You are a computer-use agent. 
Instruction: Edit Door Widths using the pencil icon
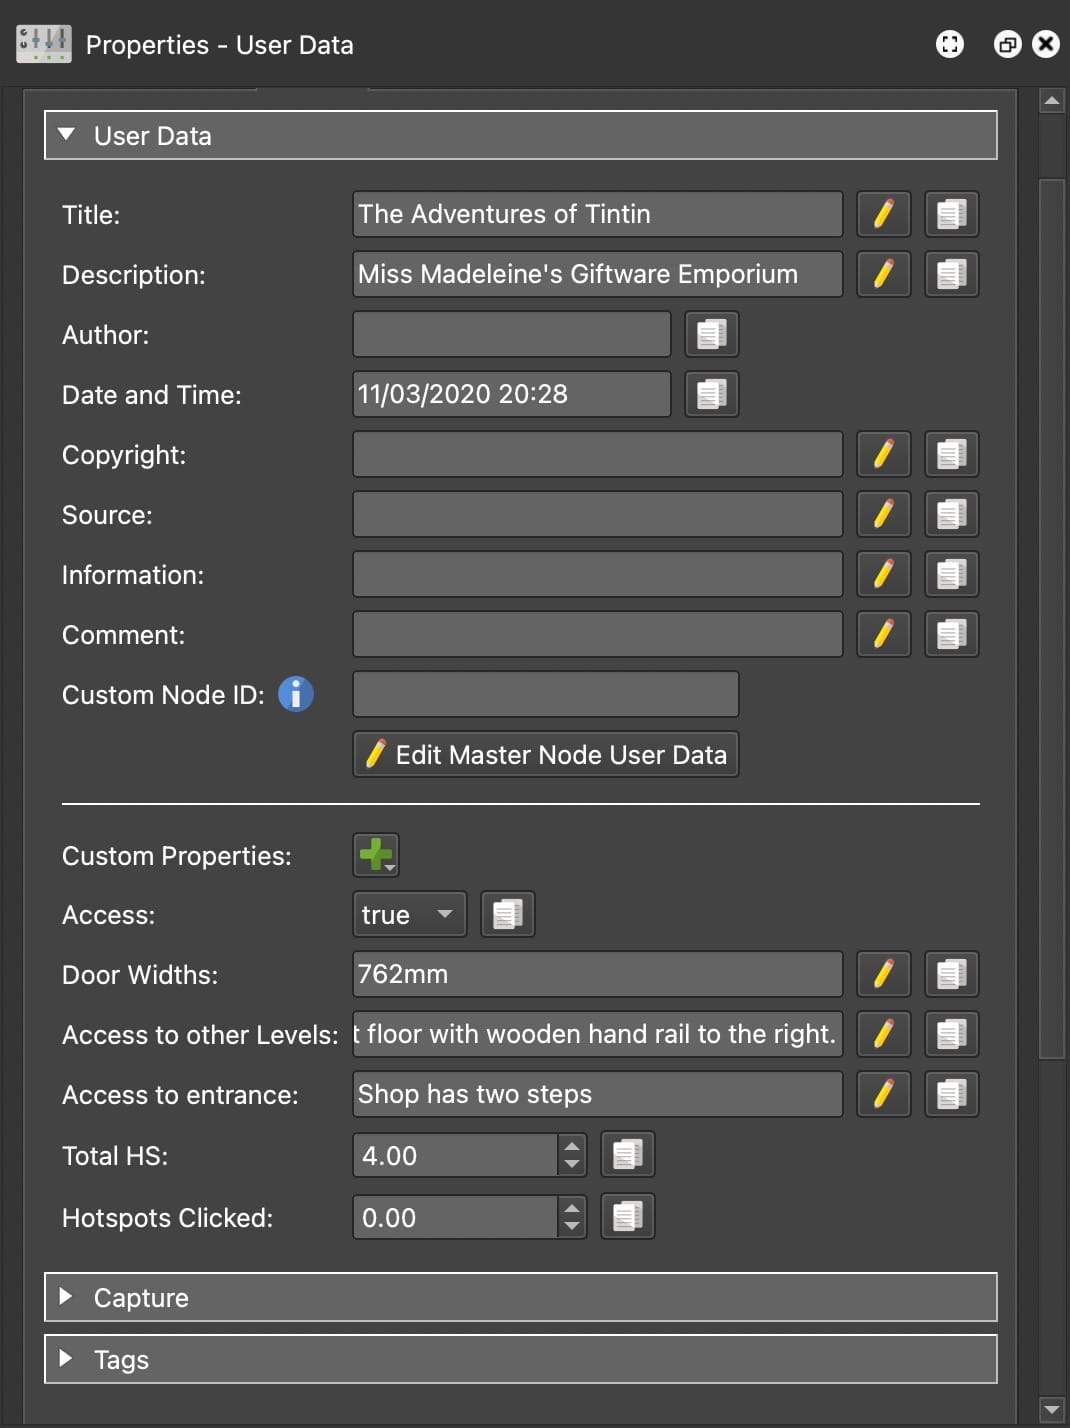click(x=883, y=974)
